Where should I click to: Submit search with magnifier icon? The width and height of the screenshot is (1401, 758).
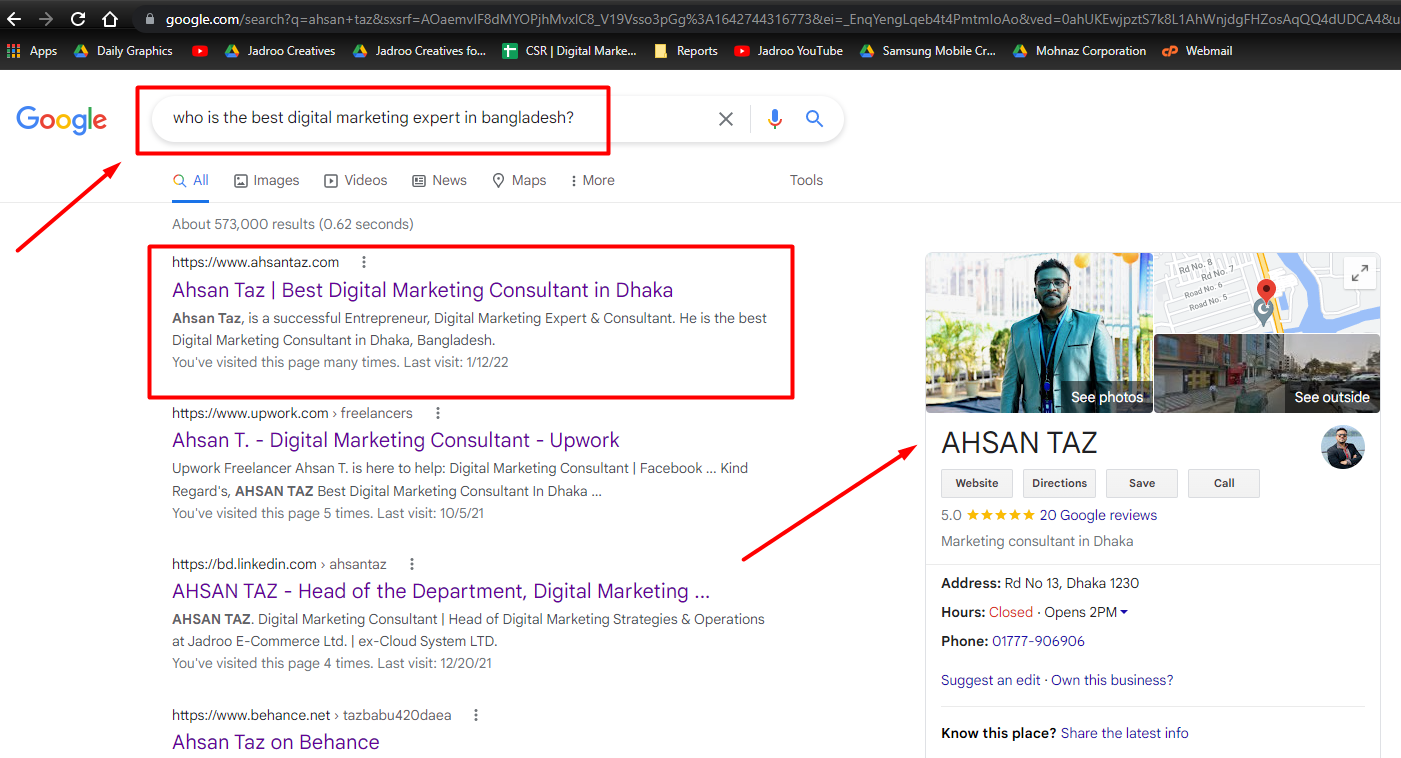[815, 119]
